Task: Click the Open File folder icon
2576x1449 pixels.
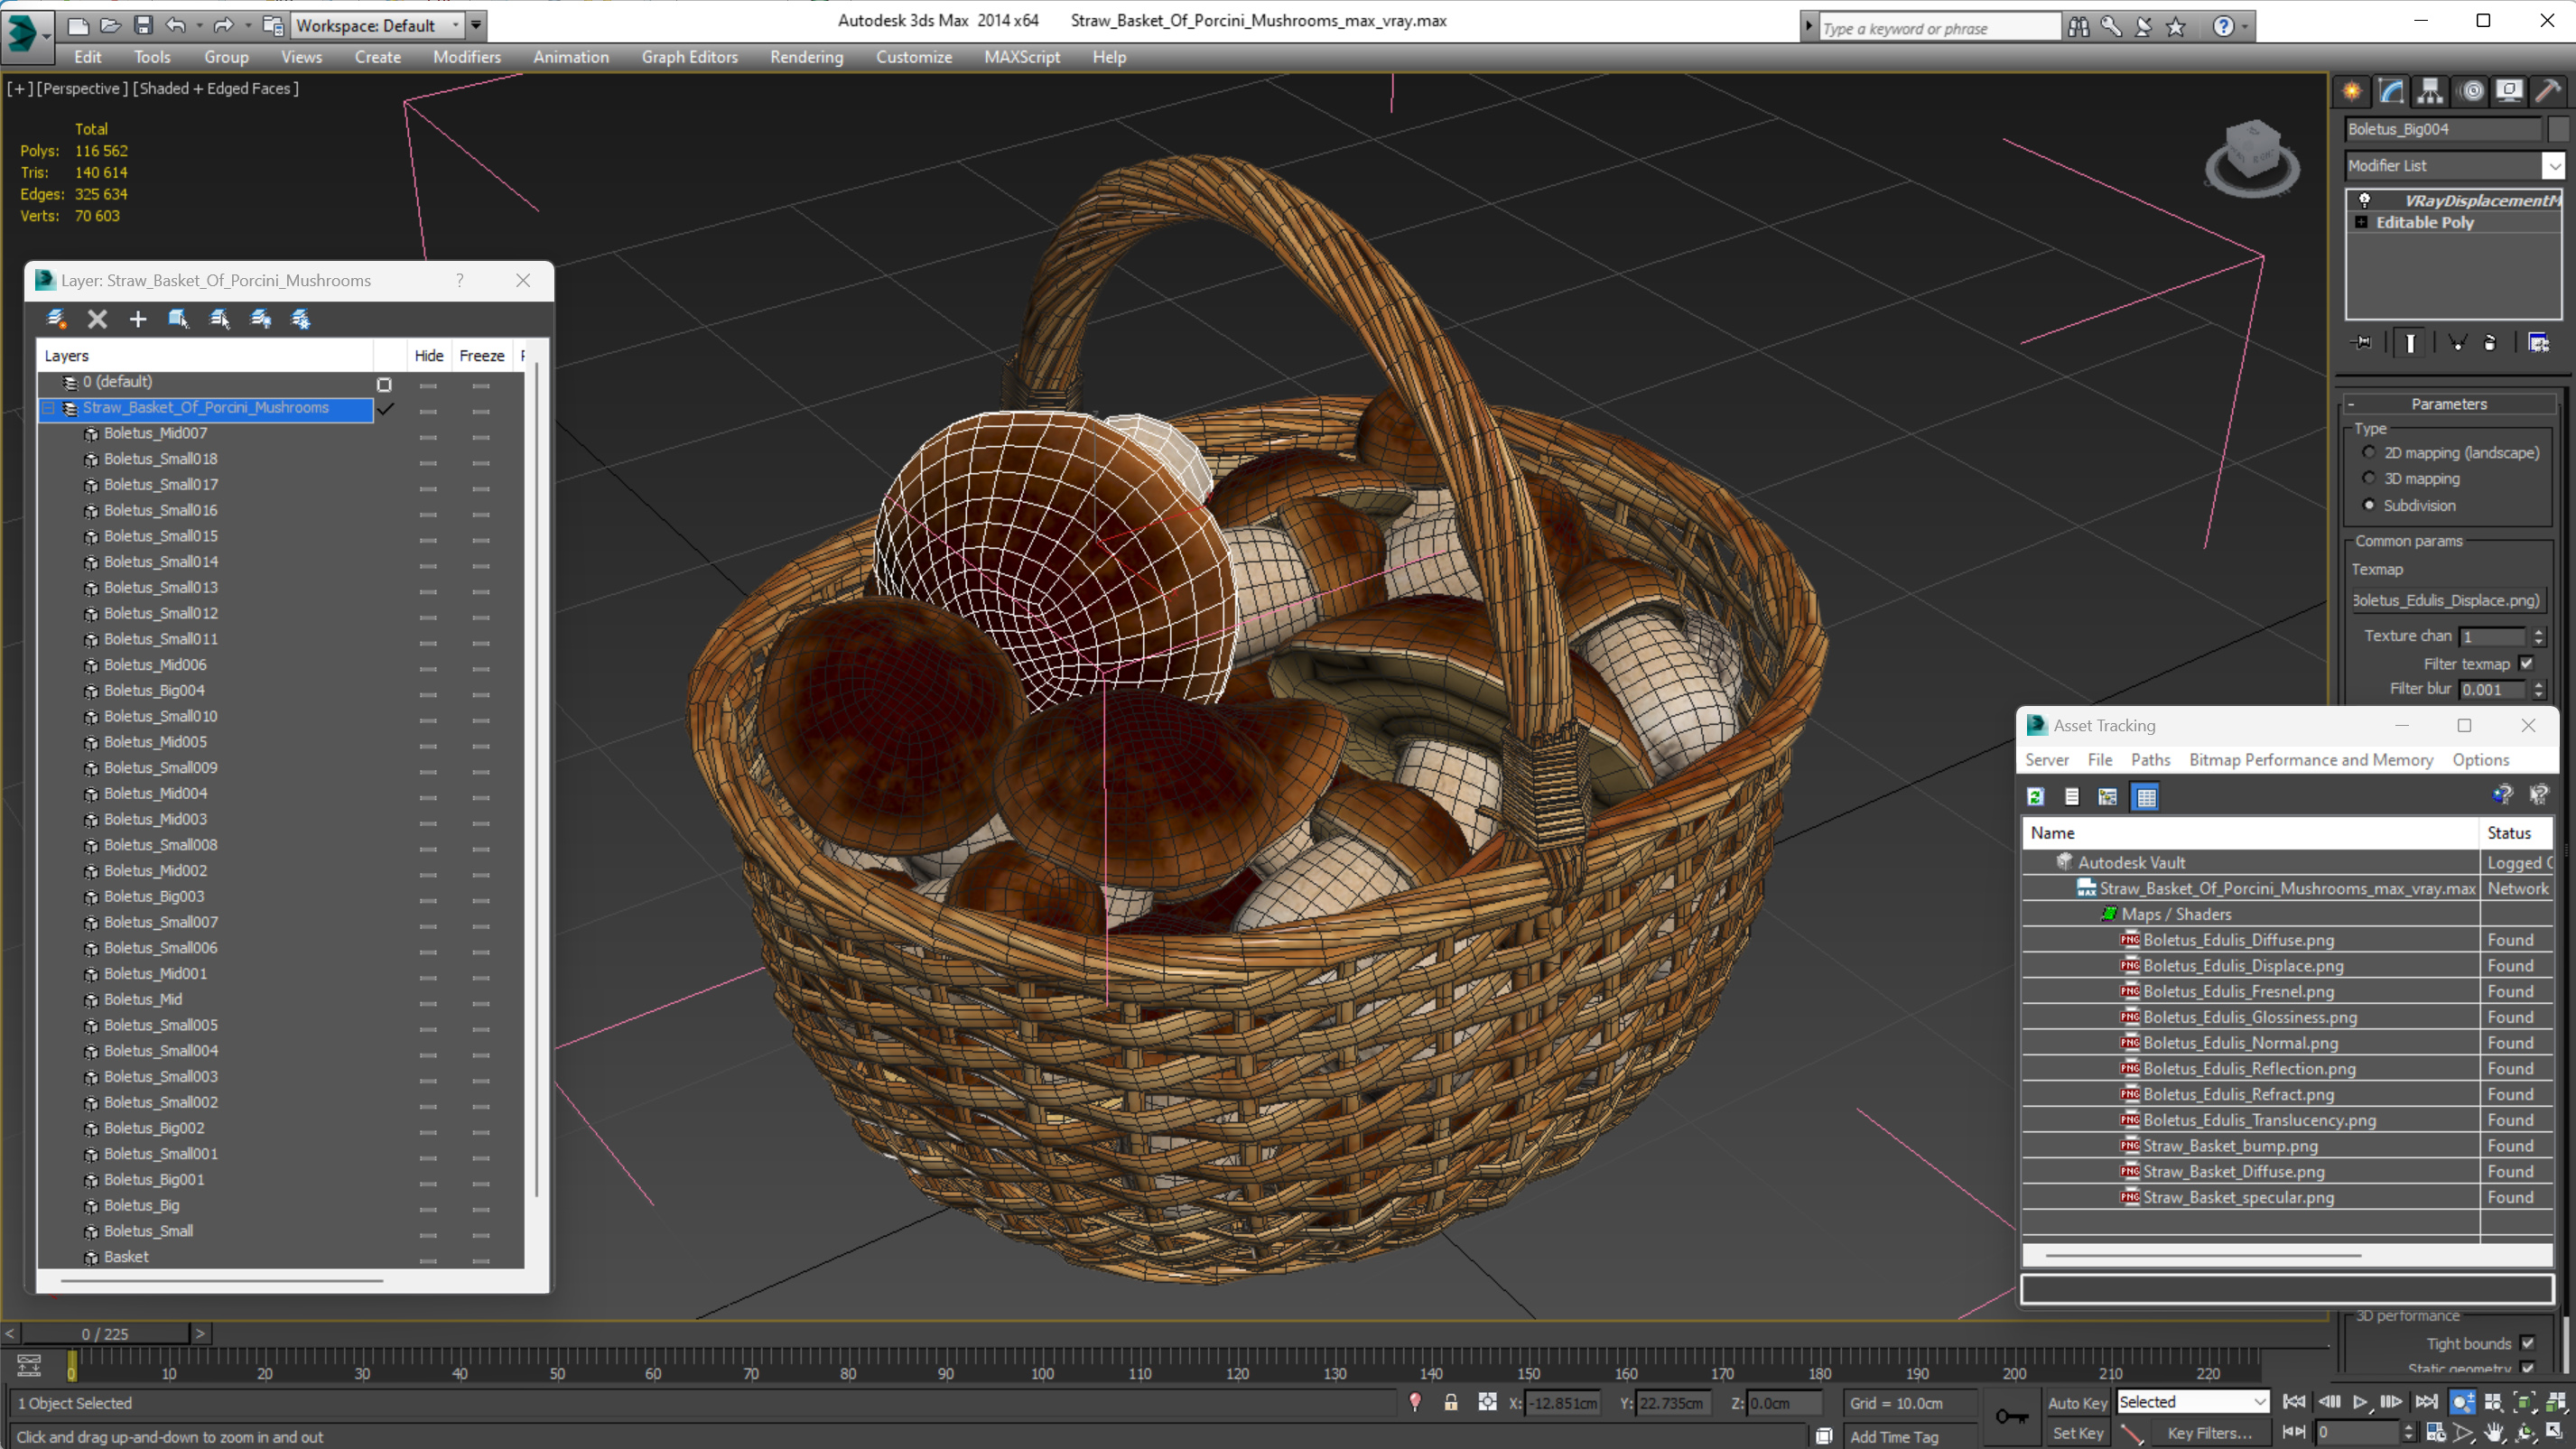Action: [x=110, y=25]
